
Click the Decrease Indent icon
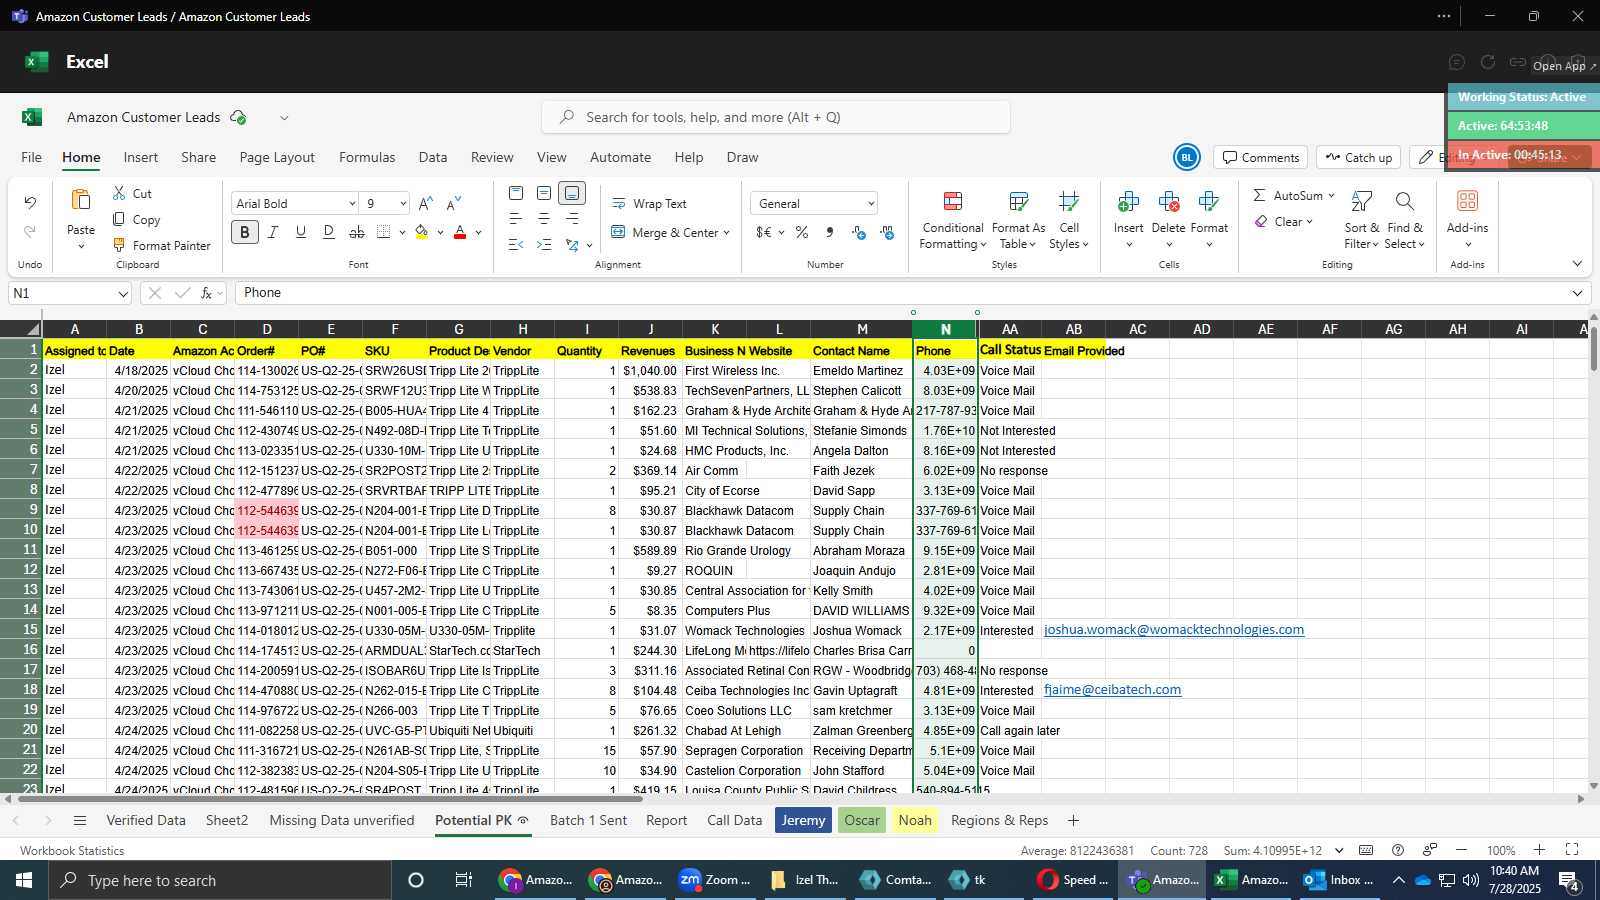516,245
